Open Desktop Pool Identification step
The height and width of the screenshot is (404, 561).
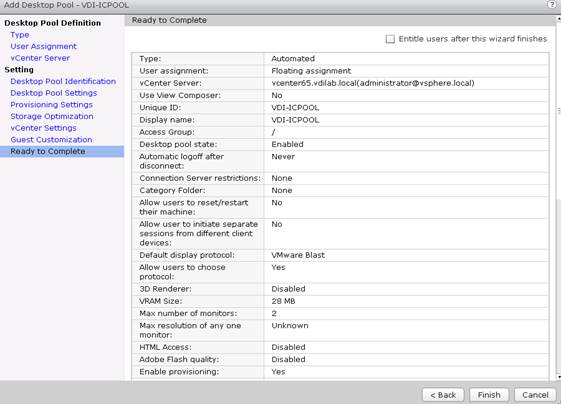pyautogui.click(x=63, y=81)
